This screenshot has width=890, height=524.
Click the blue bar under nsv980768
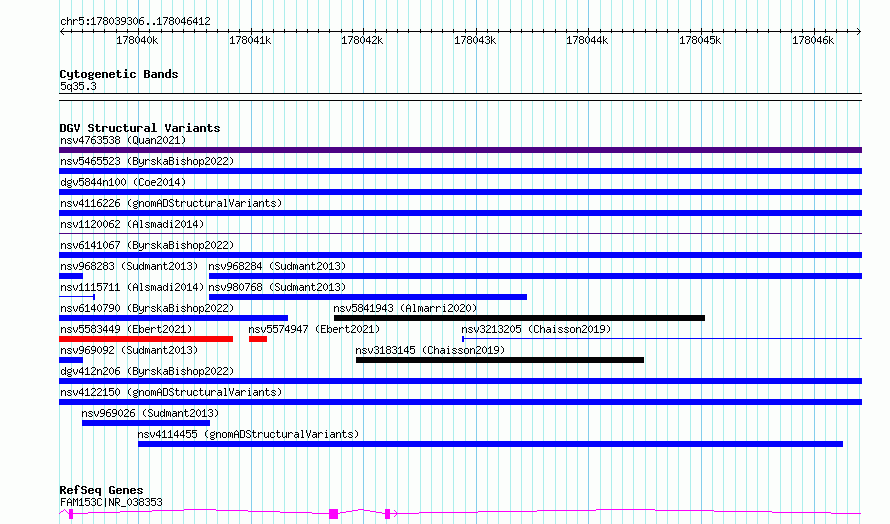(x=368, y=297)
